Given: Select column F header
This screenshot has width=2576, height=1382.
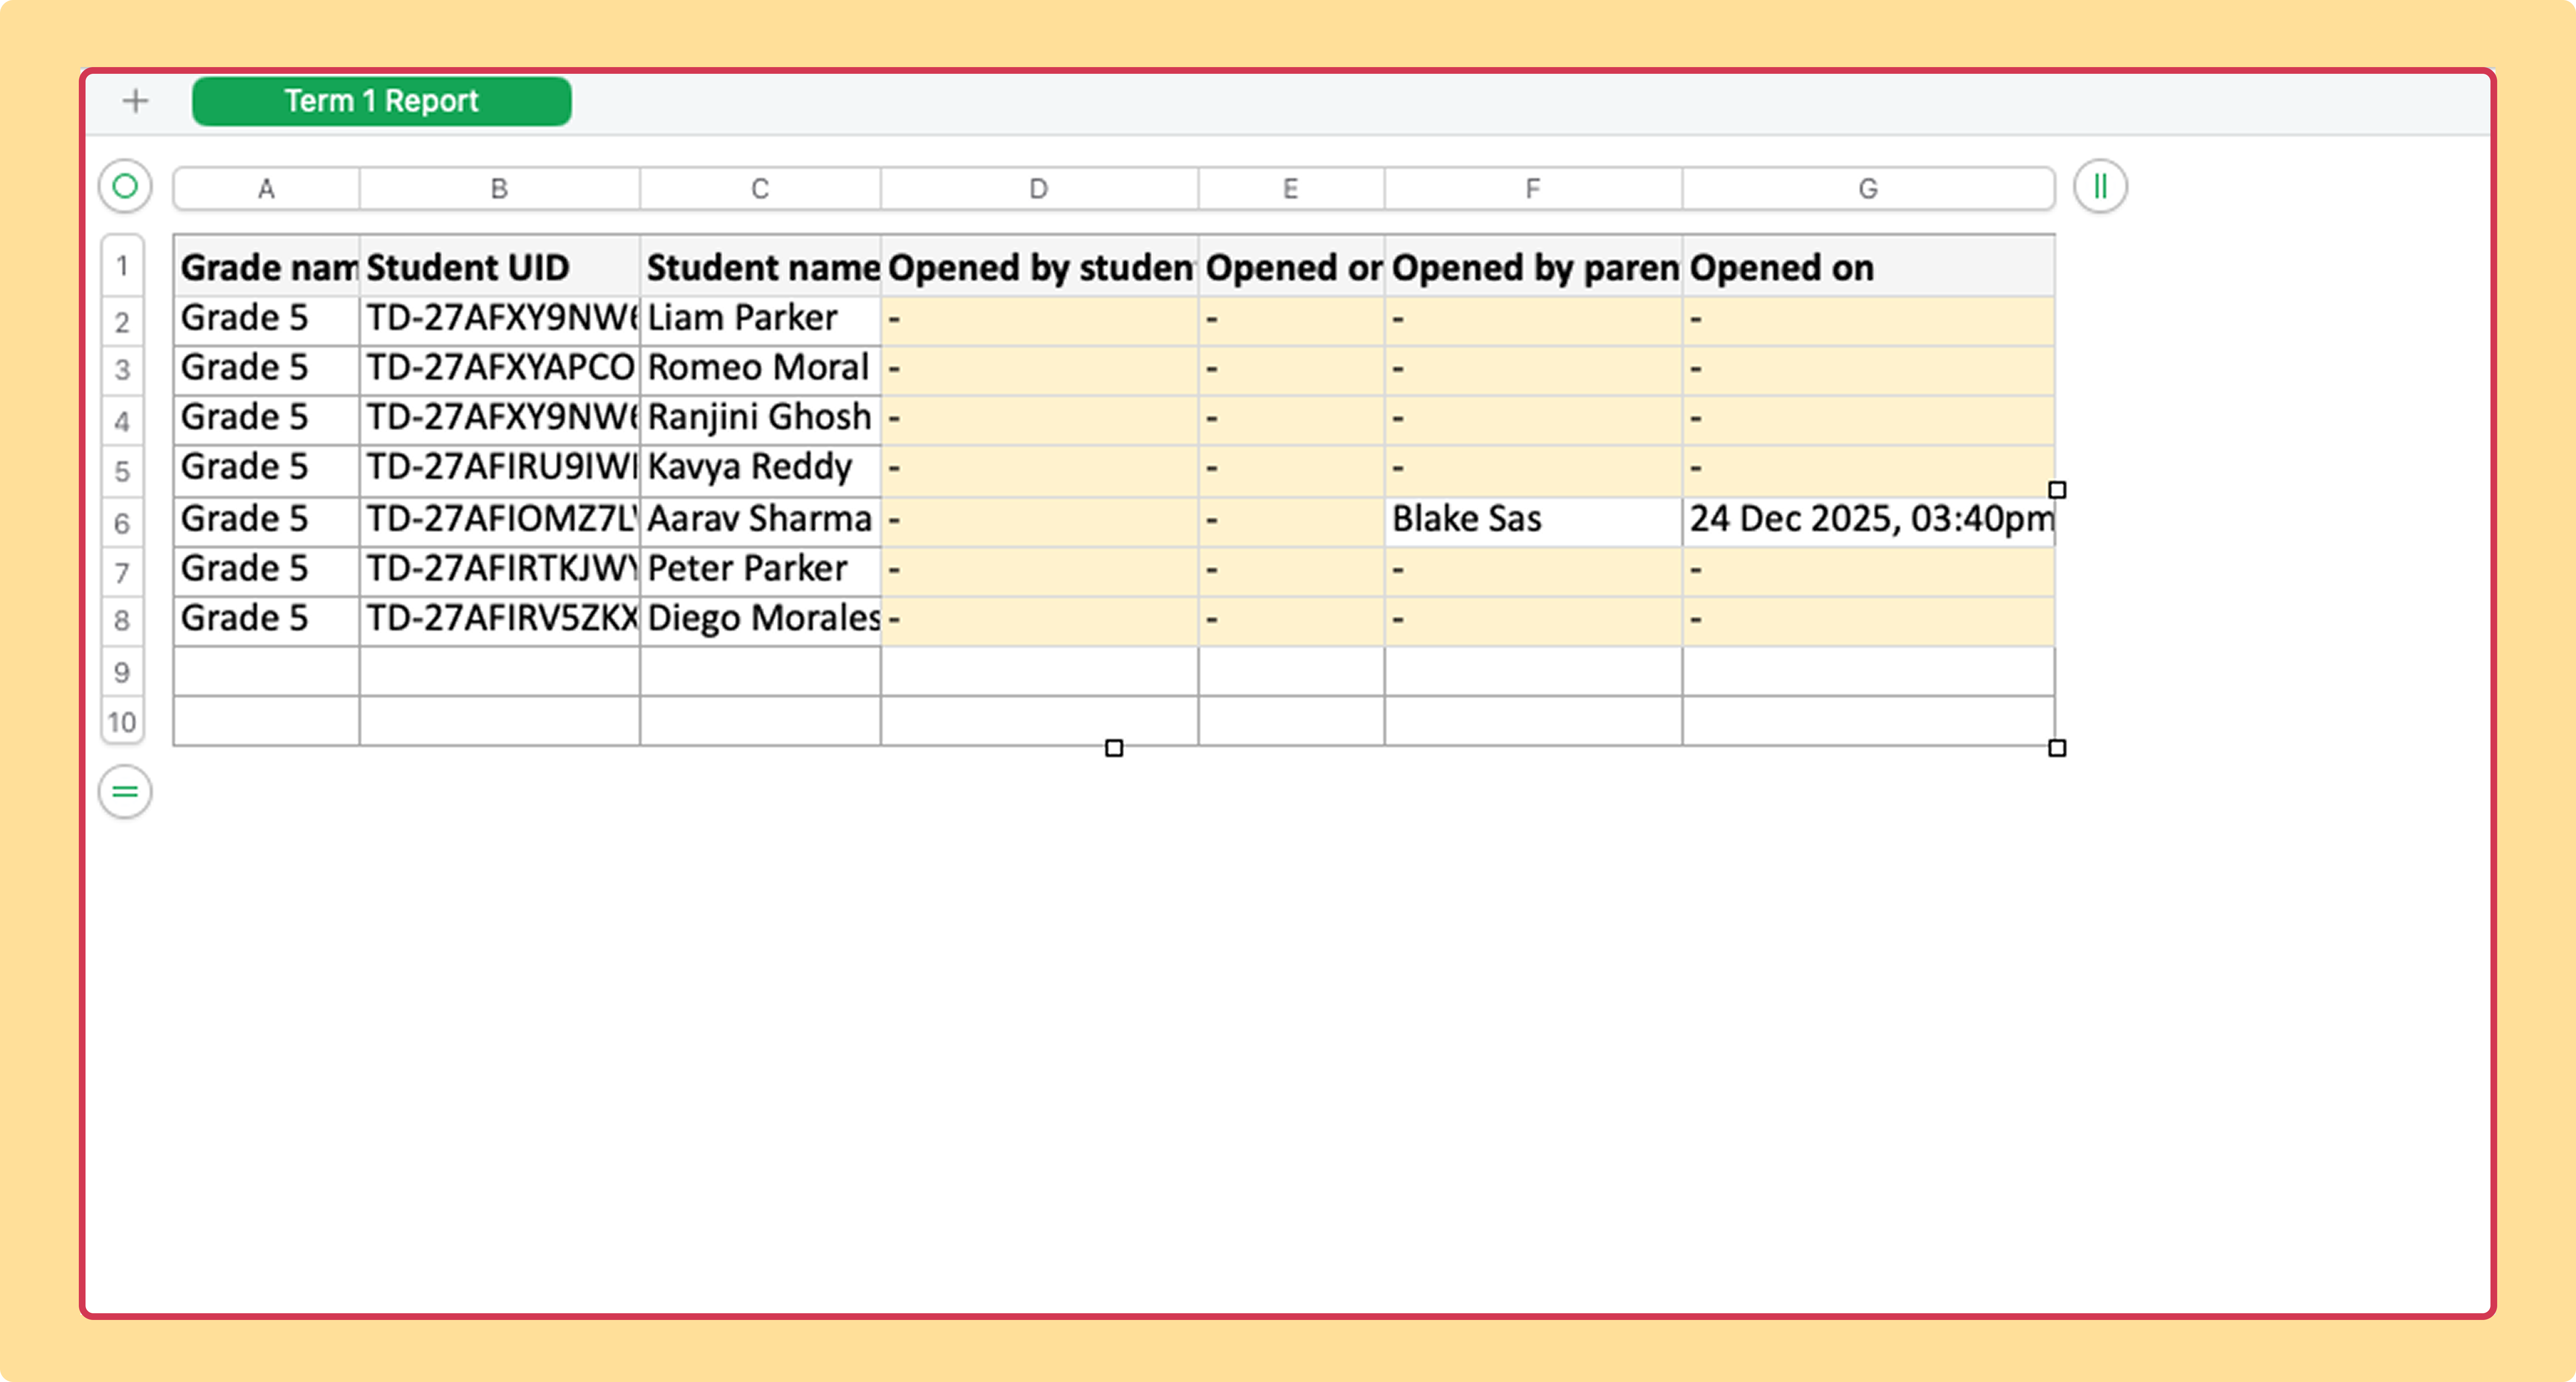Looking at the screenshot, I should click(1533, 189).
